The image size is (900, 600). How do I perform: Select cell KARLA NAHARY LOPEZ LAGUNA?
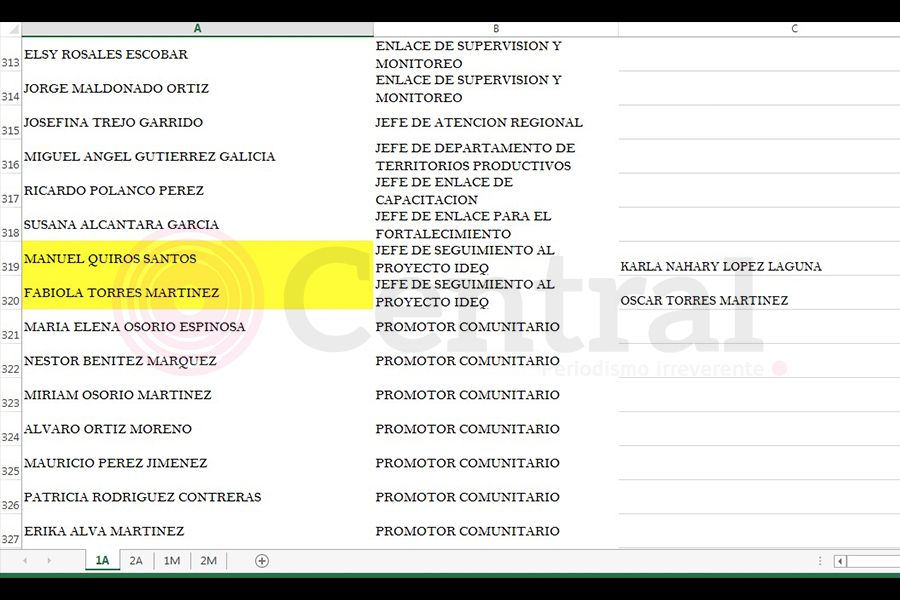pos(759,258)
